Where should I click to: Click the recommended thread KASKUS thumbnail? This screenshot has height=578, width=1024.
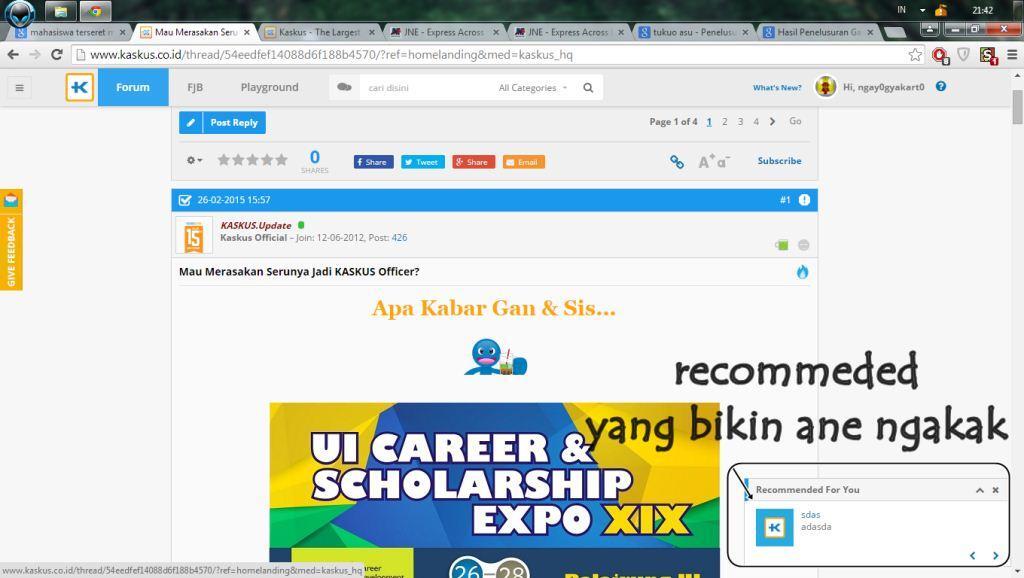click(x=775, y=527)
